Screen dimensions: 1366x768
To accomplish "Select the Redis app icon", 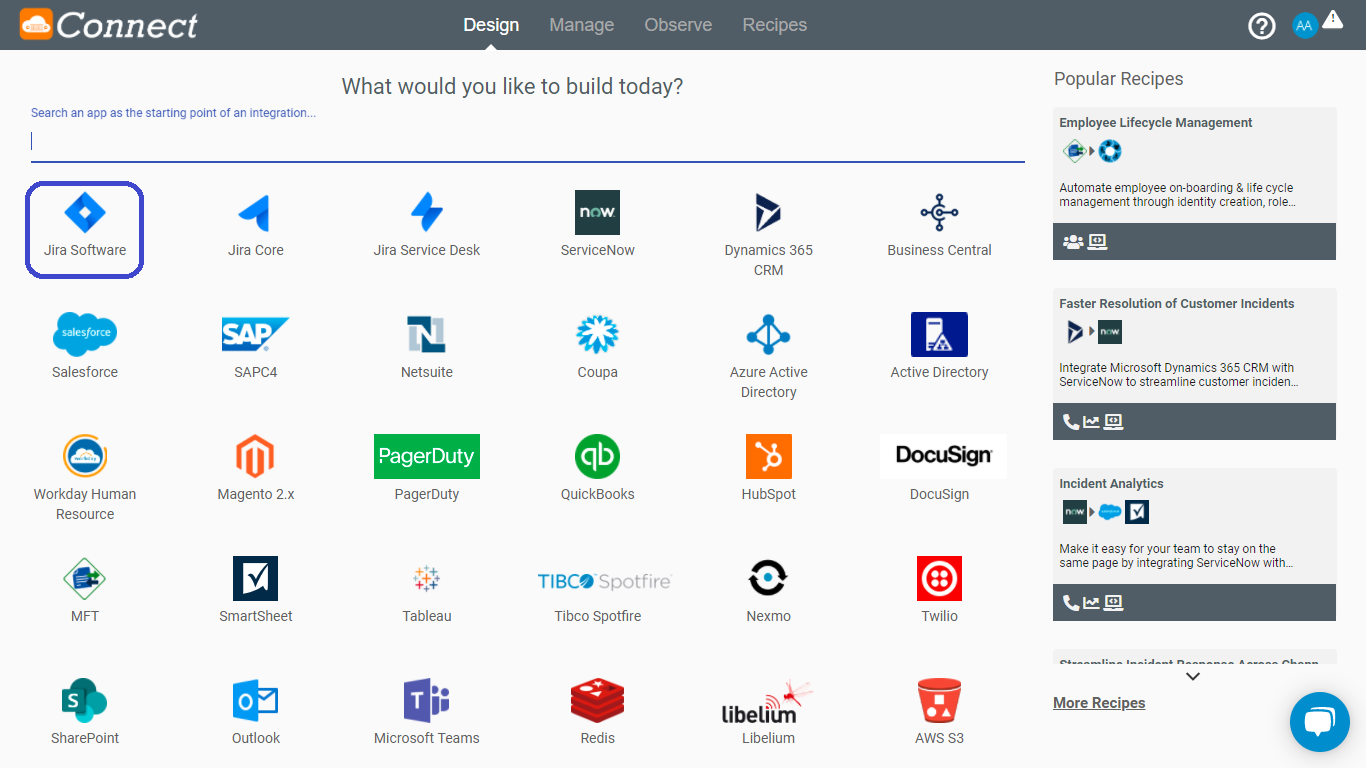I will (x=598, y=700).
